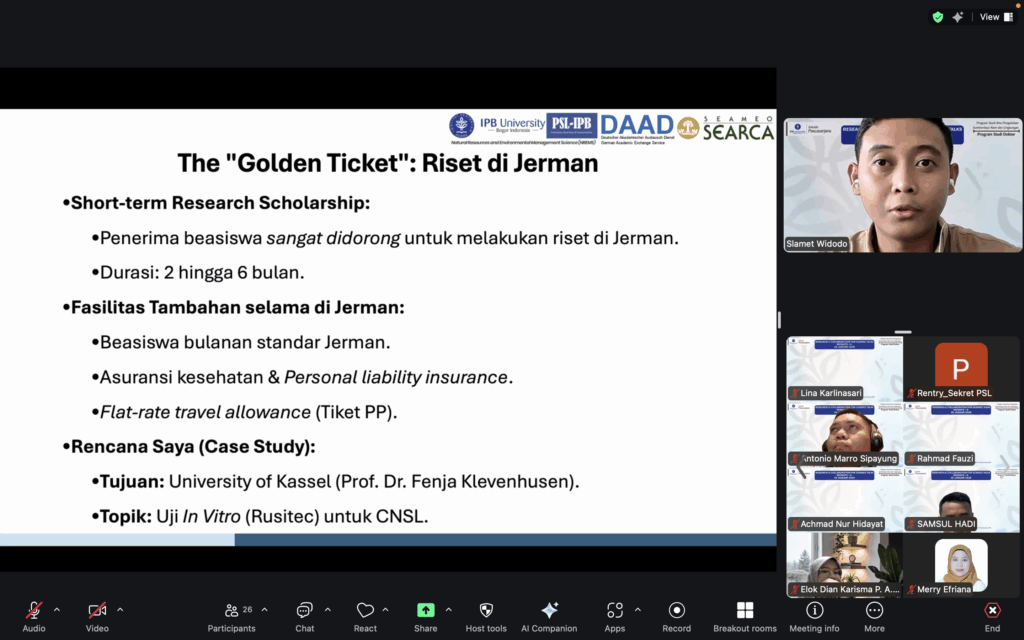1024x640 pixels.
Task: Open the Participants panel
Action: click(232, 611)
